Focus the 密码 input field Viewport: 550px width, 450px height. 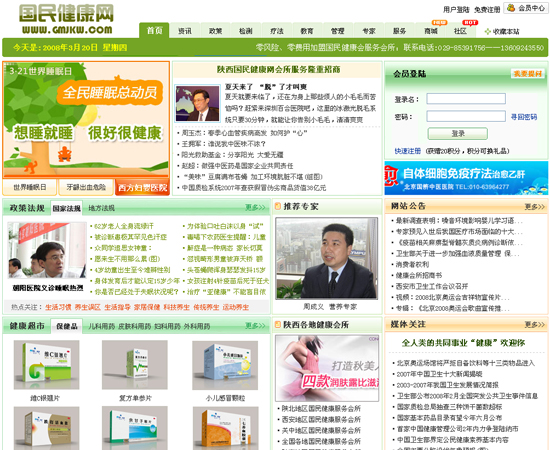[466, 116]
